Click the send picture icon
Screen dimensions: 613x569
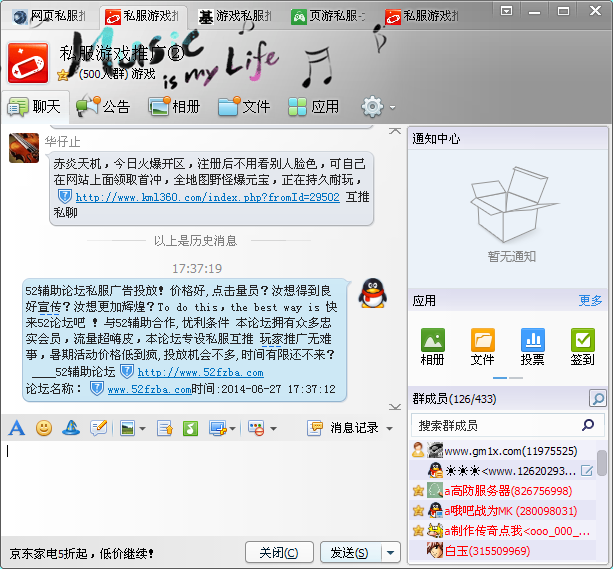(x=127, y=428)
